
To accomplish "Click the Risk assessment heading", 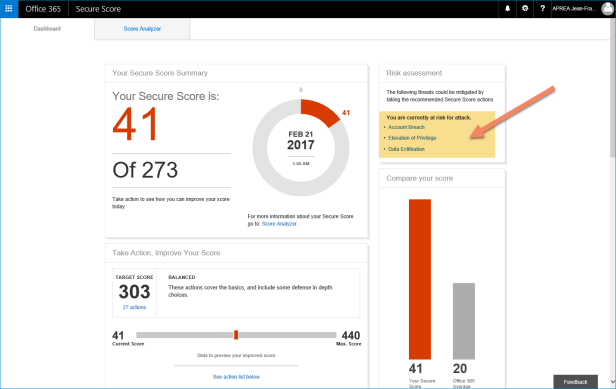I will tap(414, 73).
